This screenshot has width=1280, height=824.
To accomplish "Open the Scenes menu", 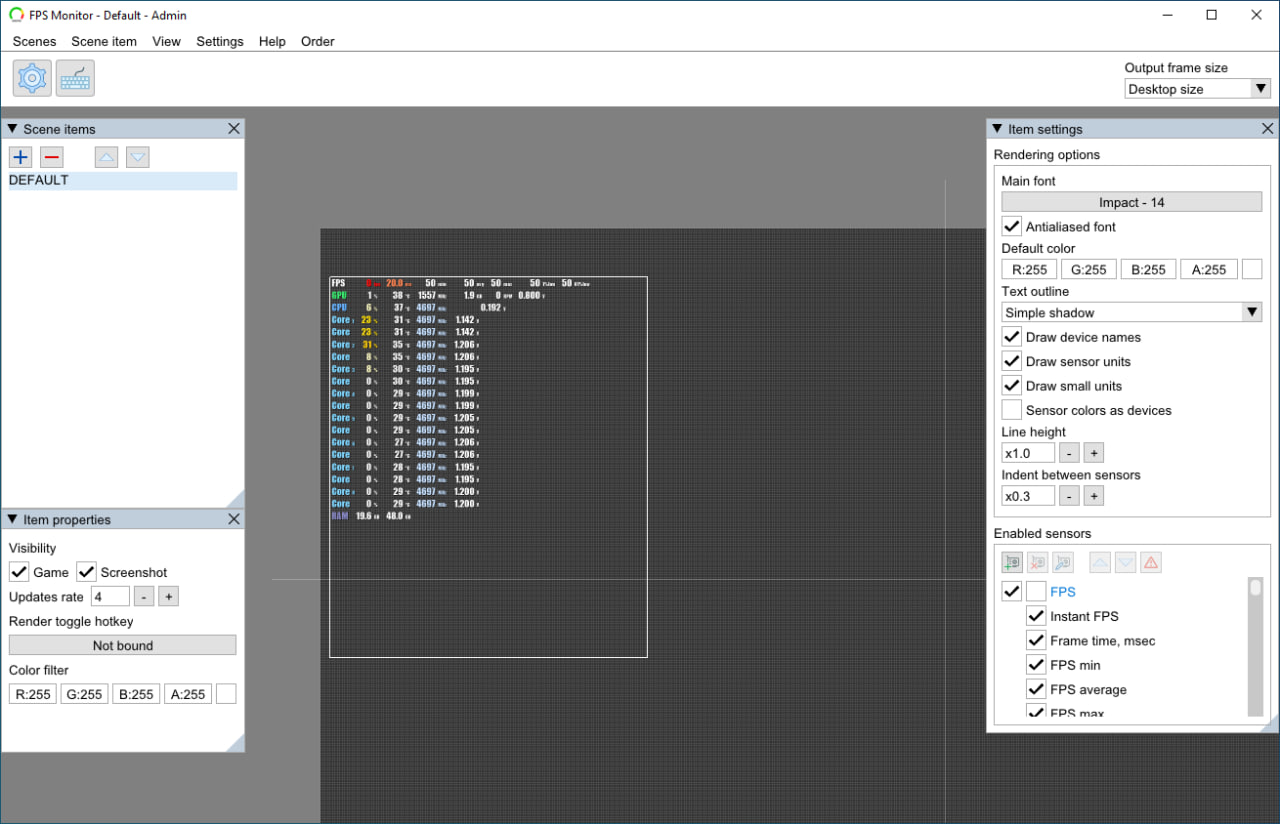I will click(x=34, y=41).
